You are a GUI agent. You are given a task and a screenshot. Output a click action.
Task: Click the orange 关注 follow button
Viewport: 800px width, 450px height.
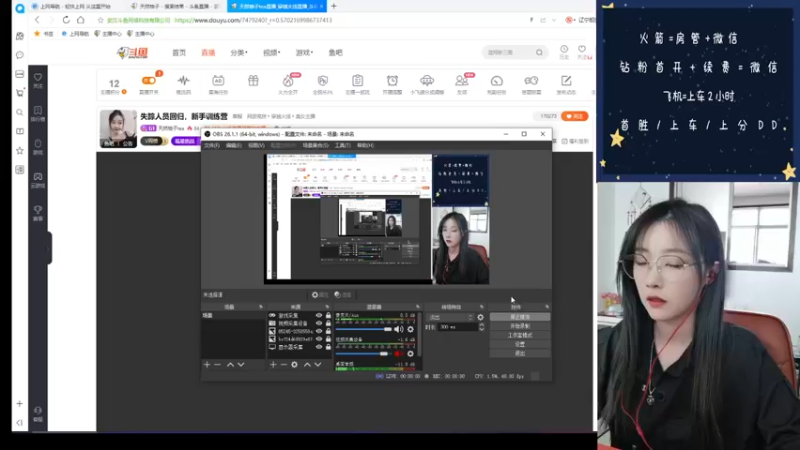(x=574, y=116)
